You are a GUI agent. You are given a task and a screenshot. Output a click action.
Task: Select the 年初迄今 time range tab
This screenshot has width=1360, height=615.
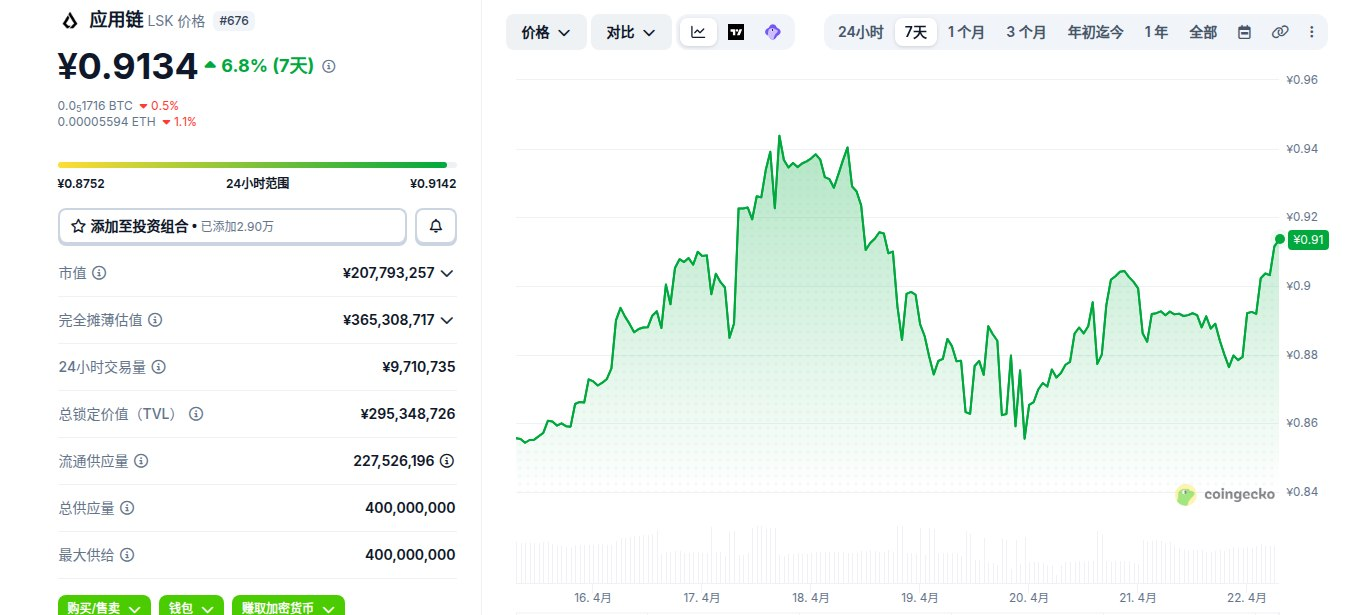point(1095,32)
